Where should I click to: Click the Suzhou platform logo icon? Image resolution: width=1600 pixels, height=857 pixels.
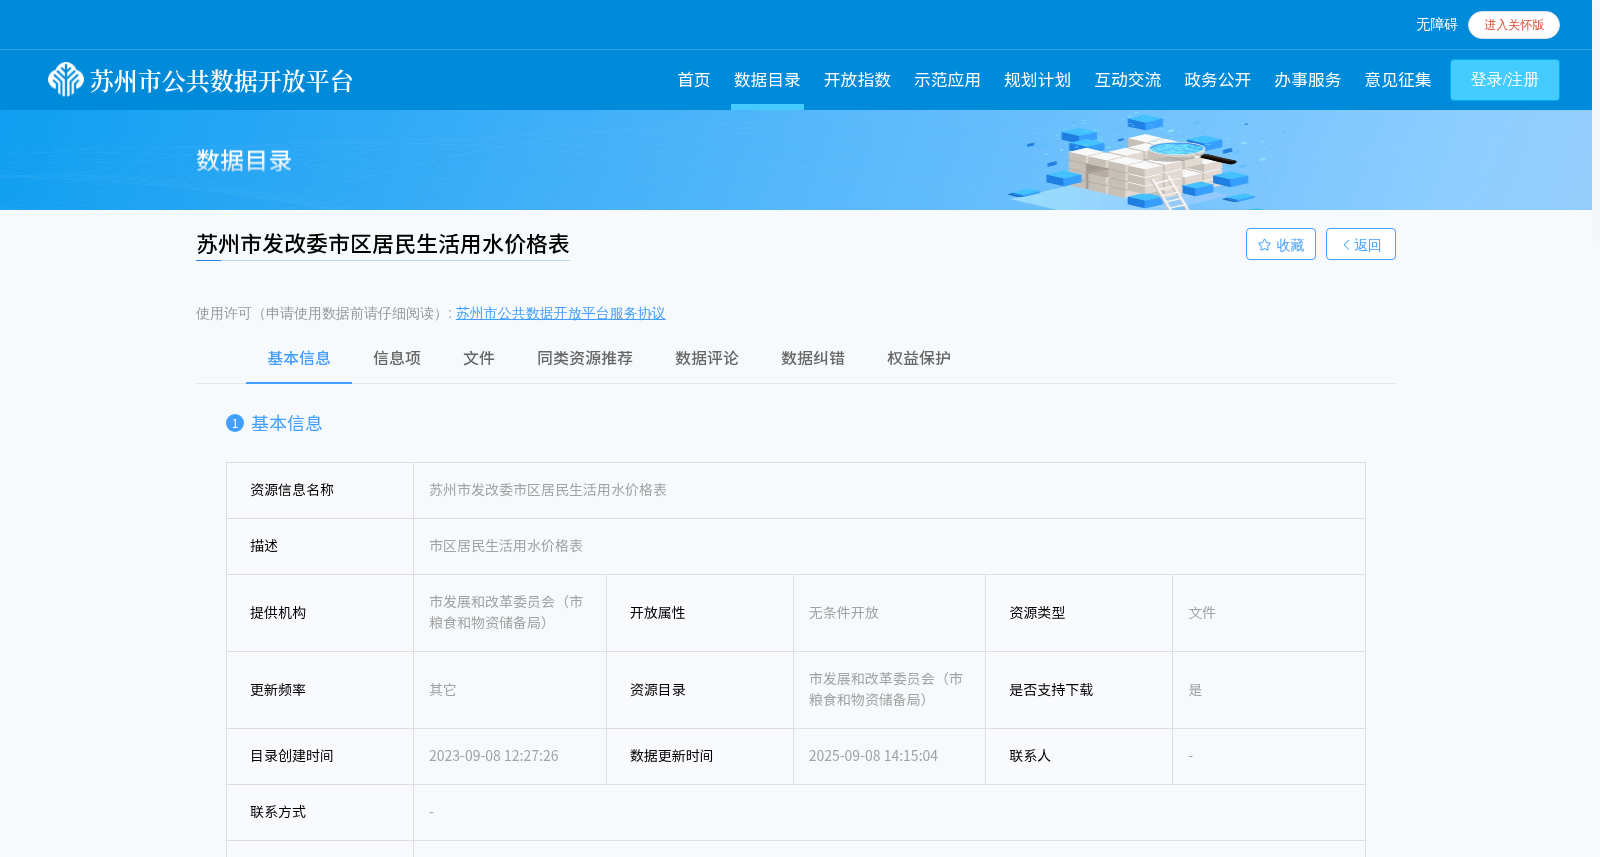66,79
